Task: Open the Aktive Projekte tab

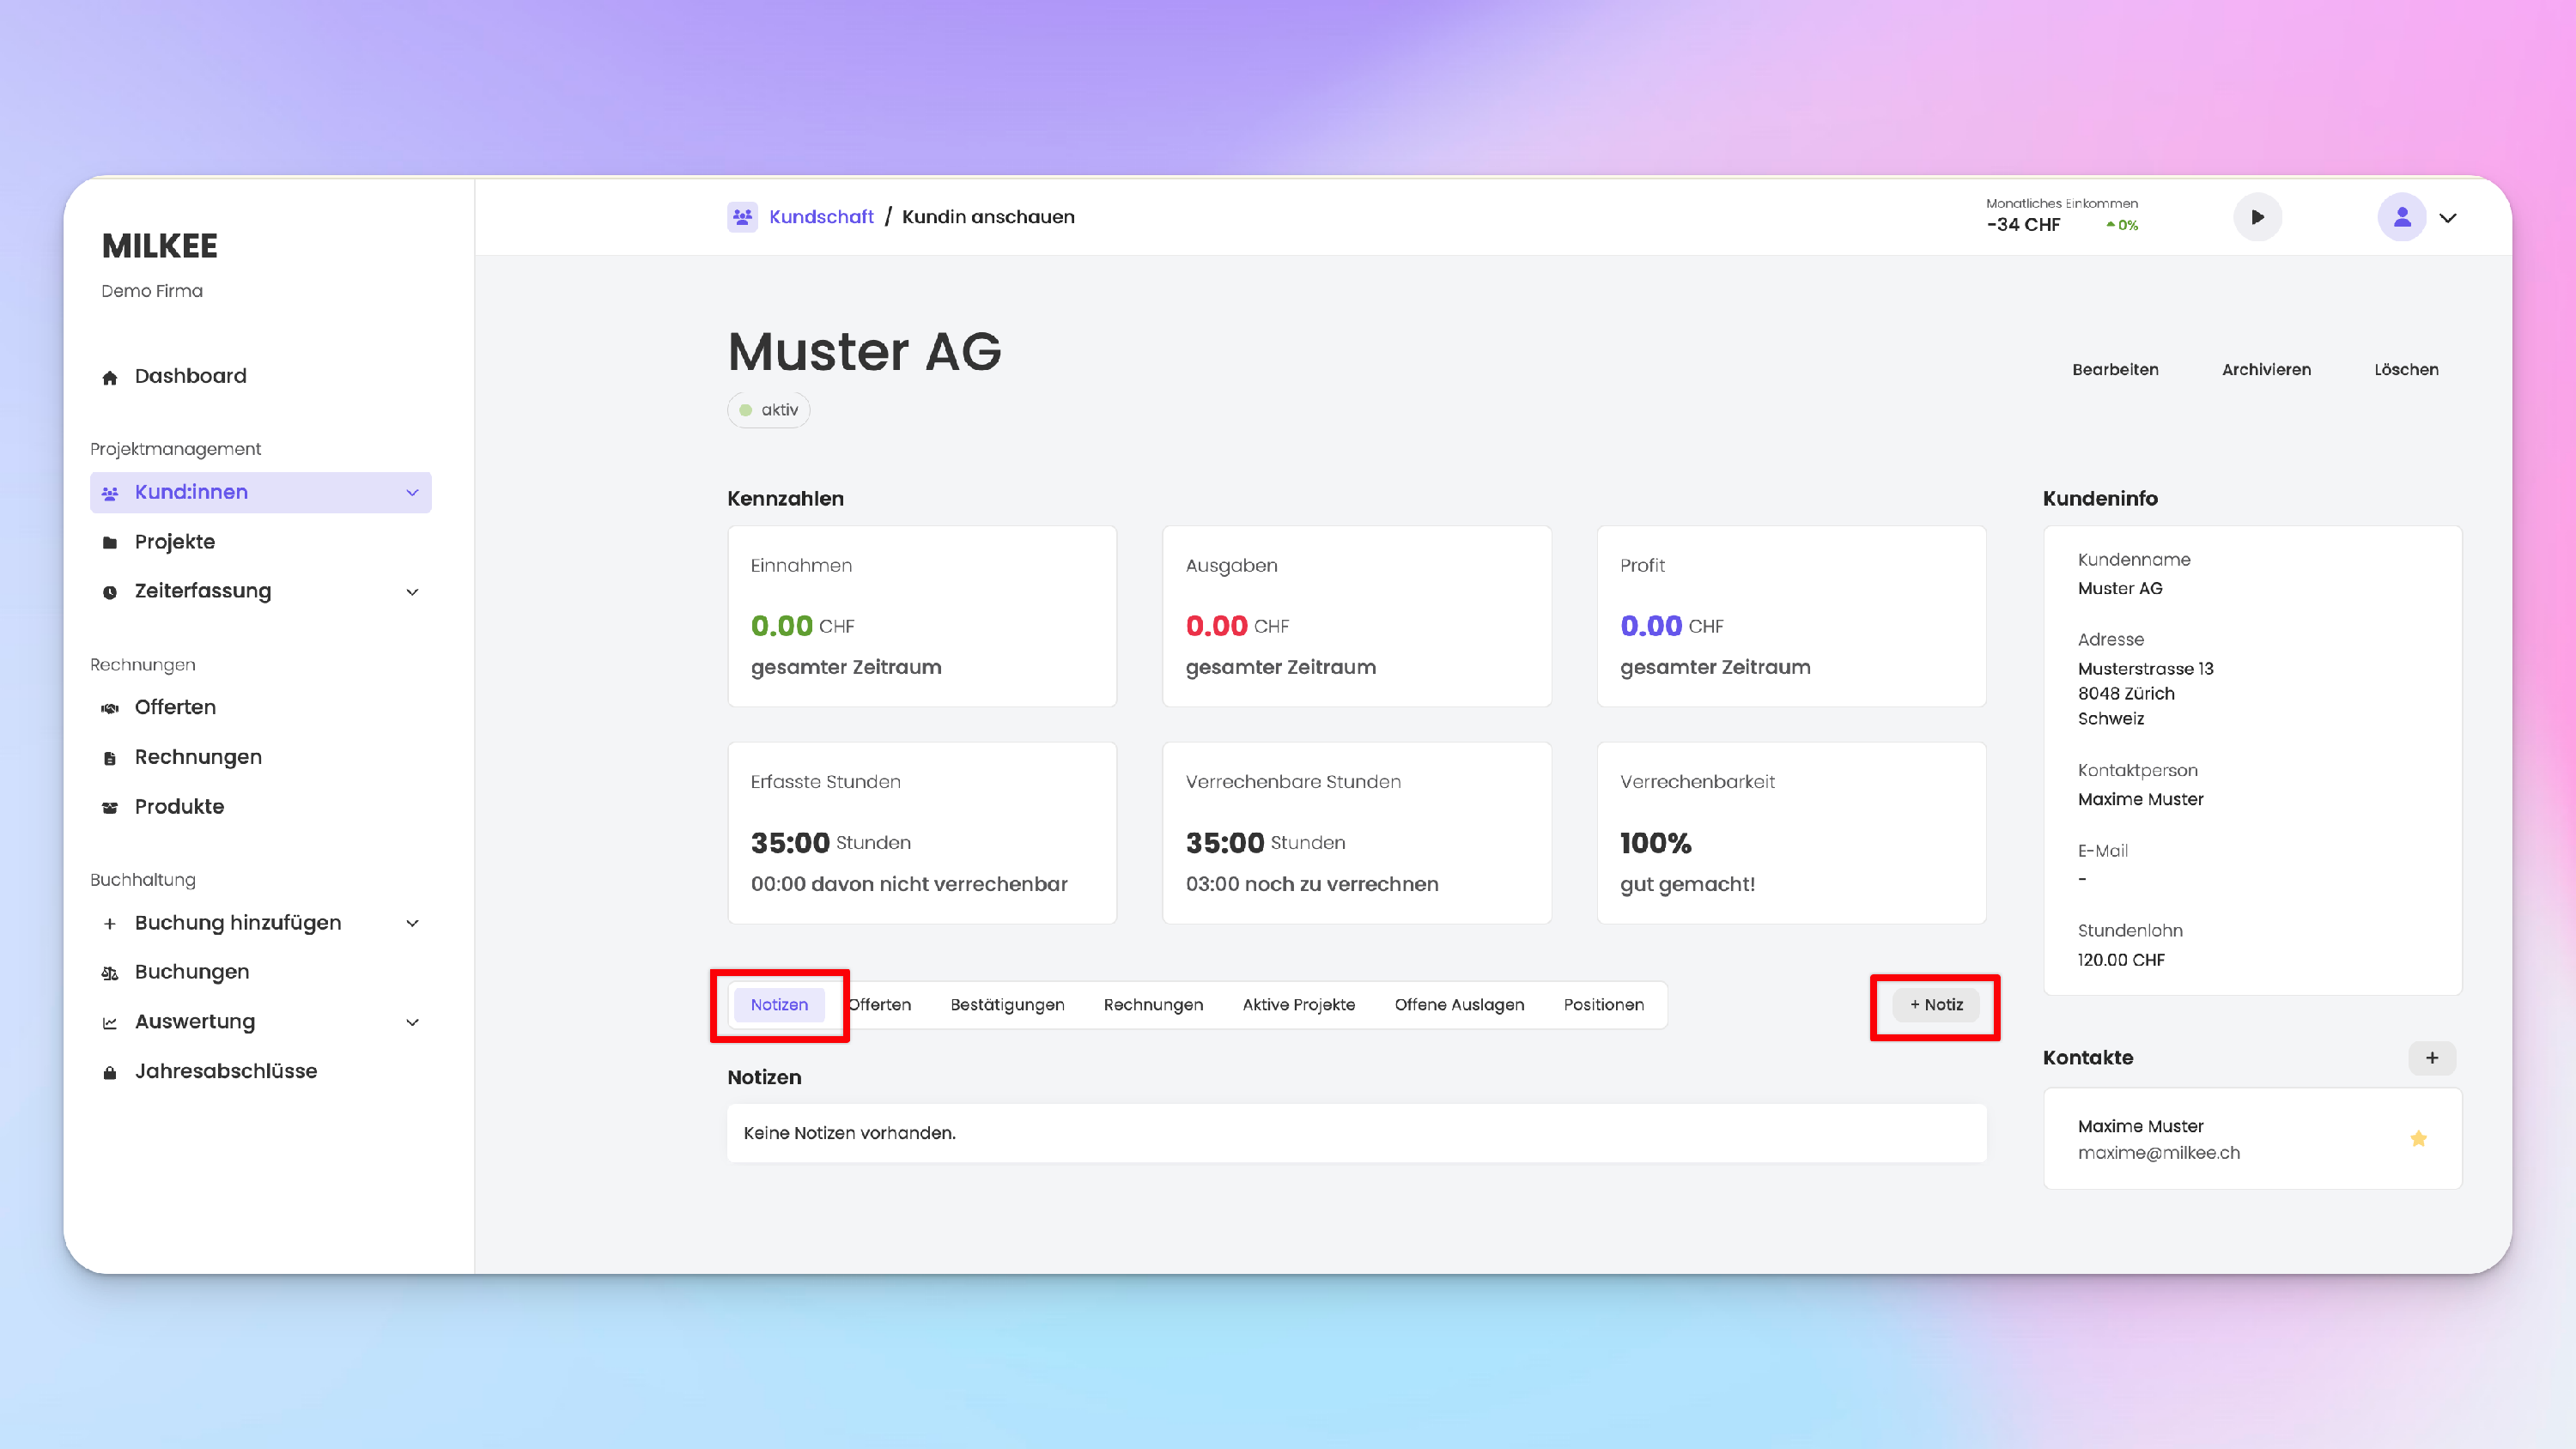Action: pyautogui.click(x=1298, y=1004)
